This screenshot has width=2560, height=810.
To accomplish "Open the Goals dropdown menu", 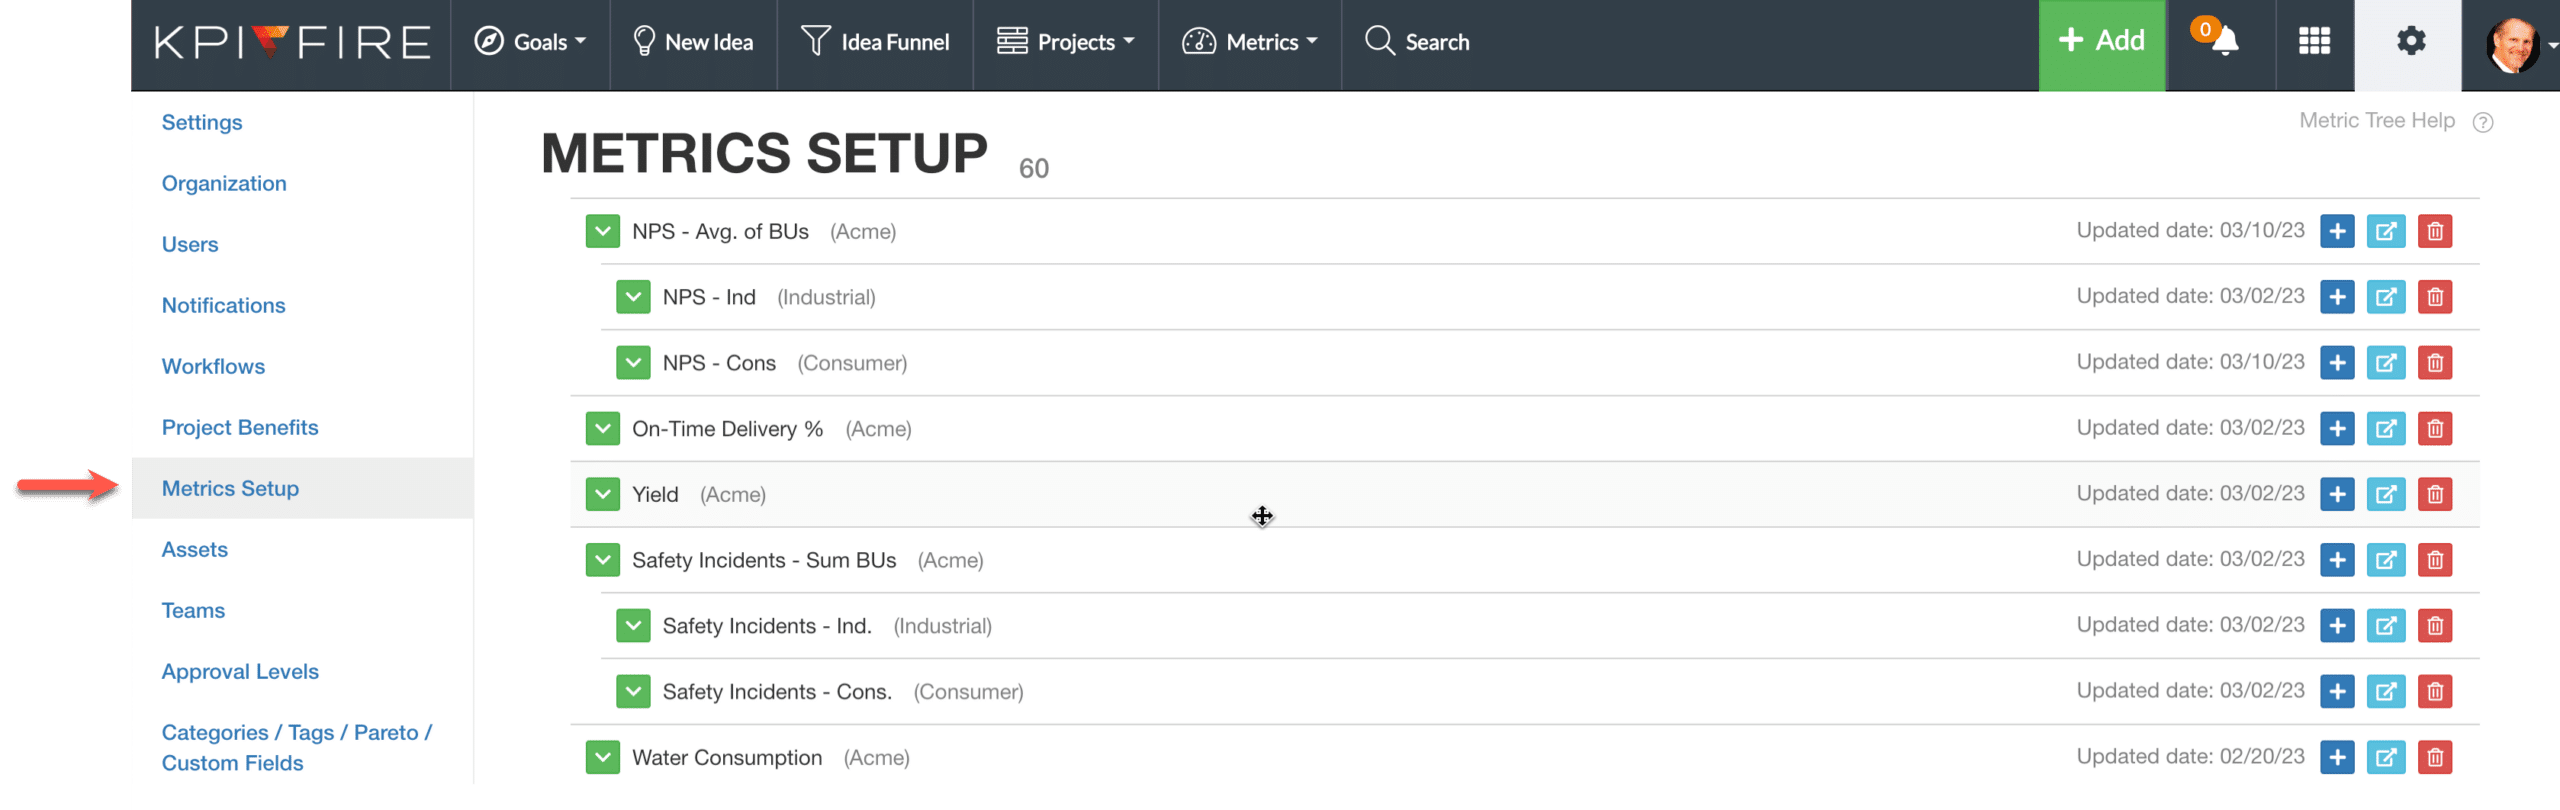I will click(530, 42).
